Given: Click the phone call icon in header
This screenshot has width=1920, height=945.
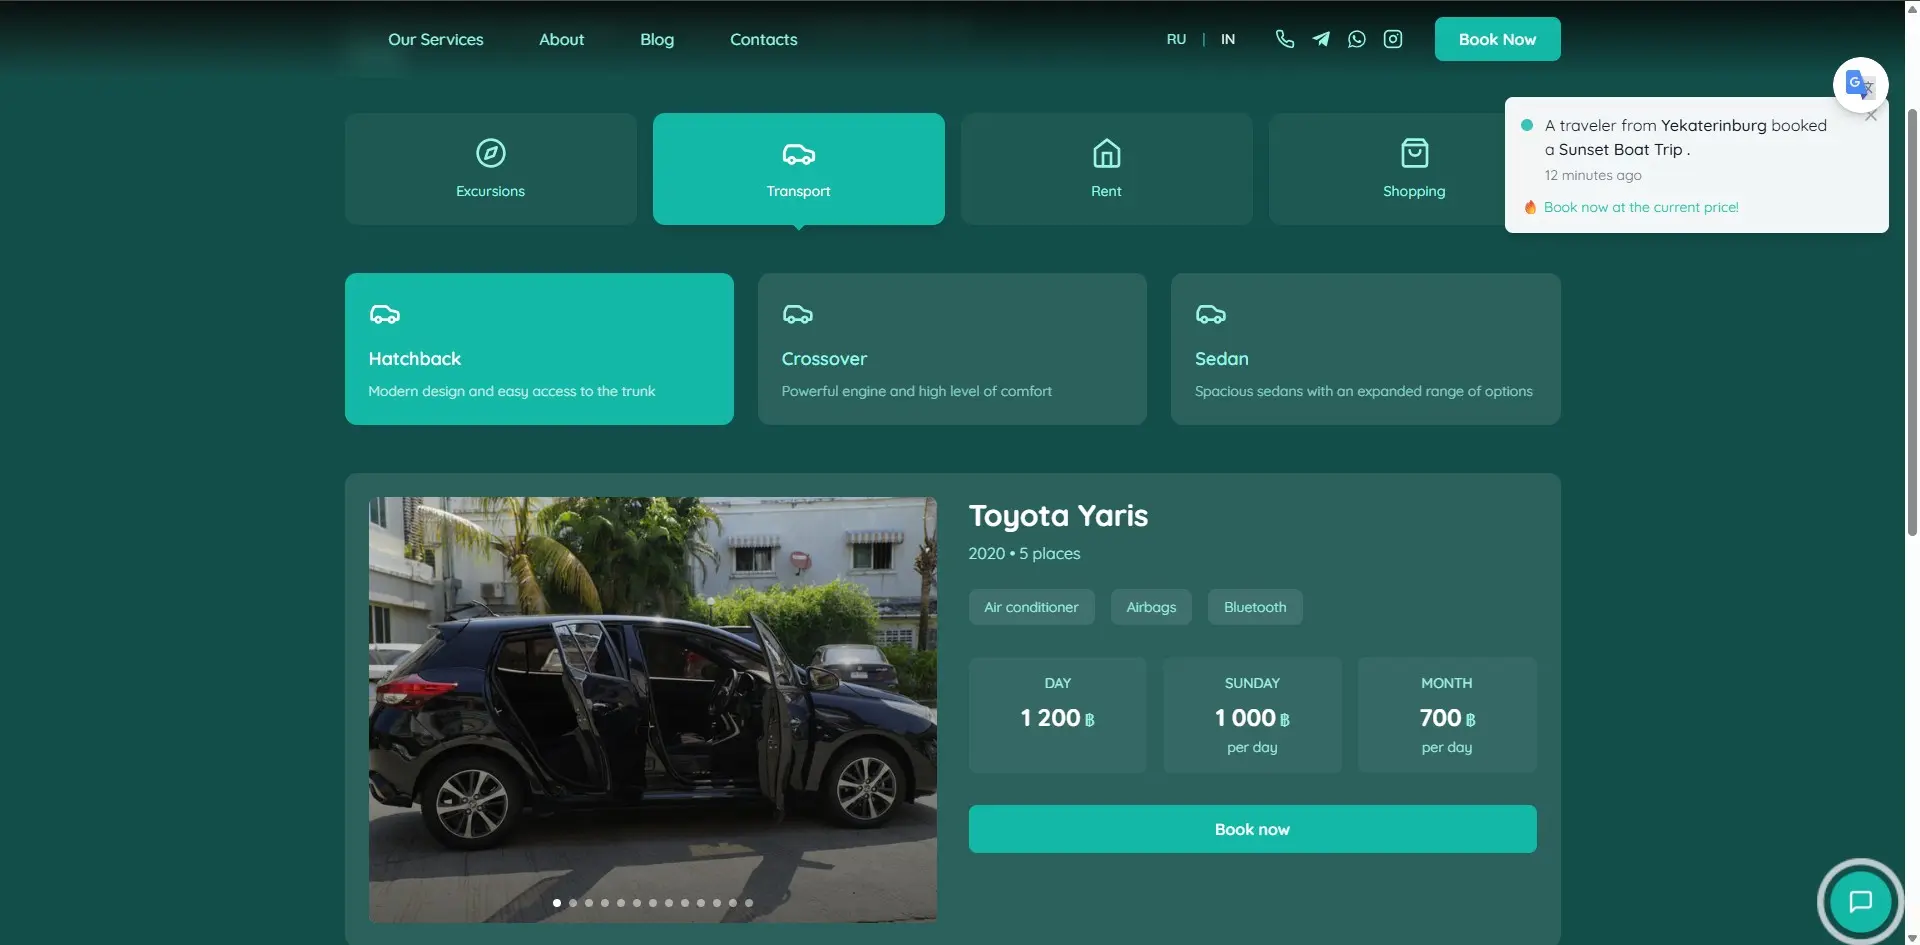Looking at the screenshot, I should (x=1285, y=39).
